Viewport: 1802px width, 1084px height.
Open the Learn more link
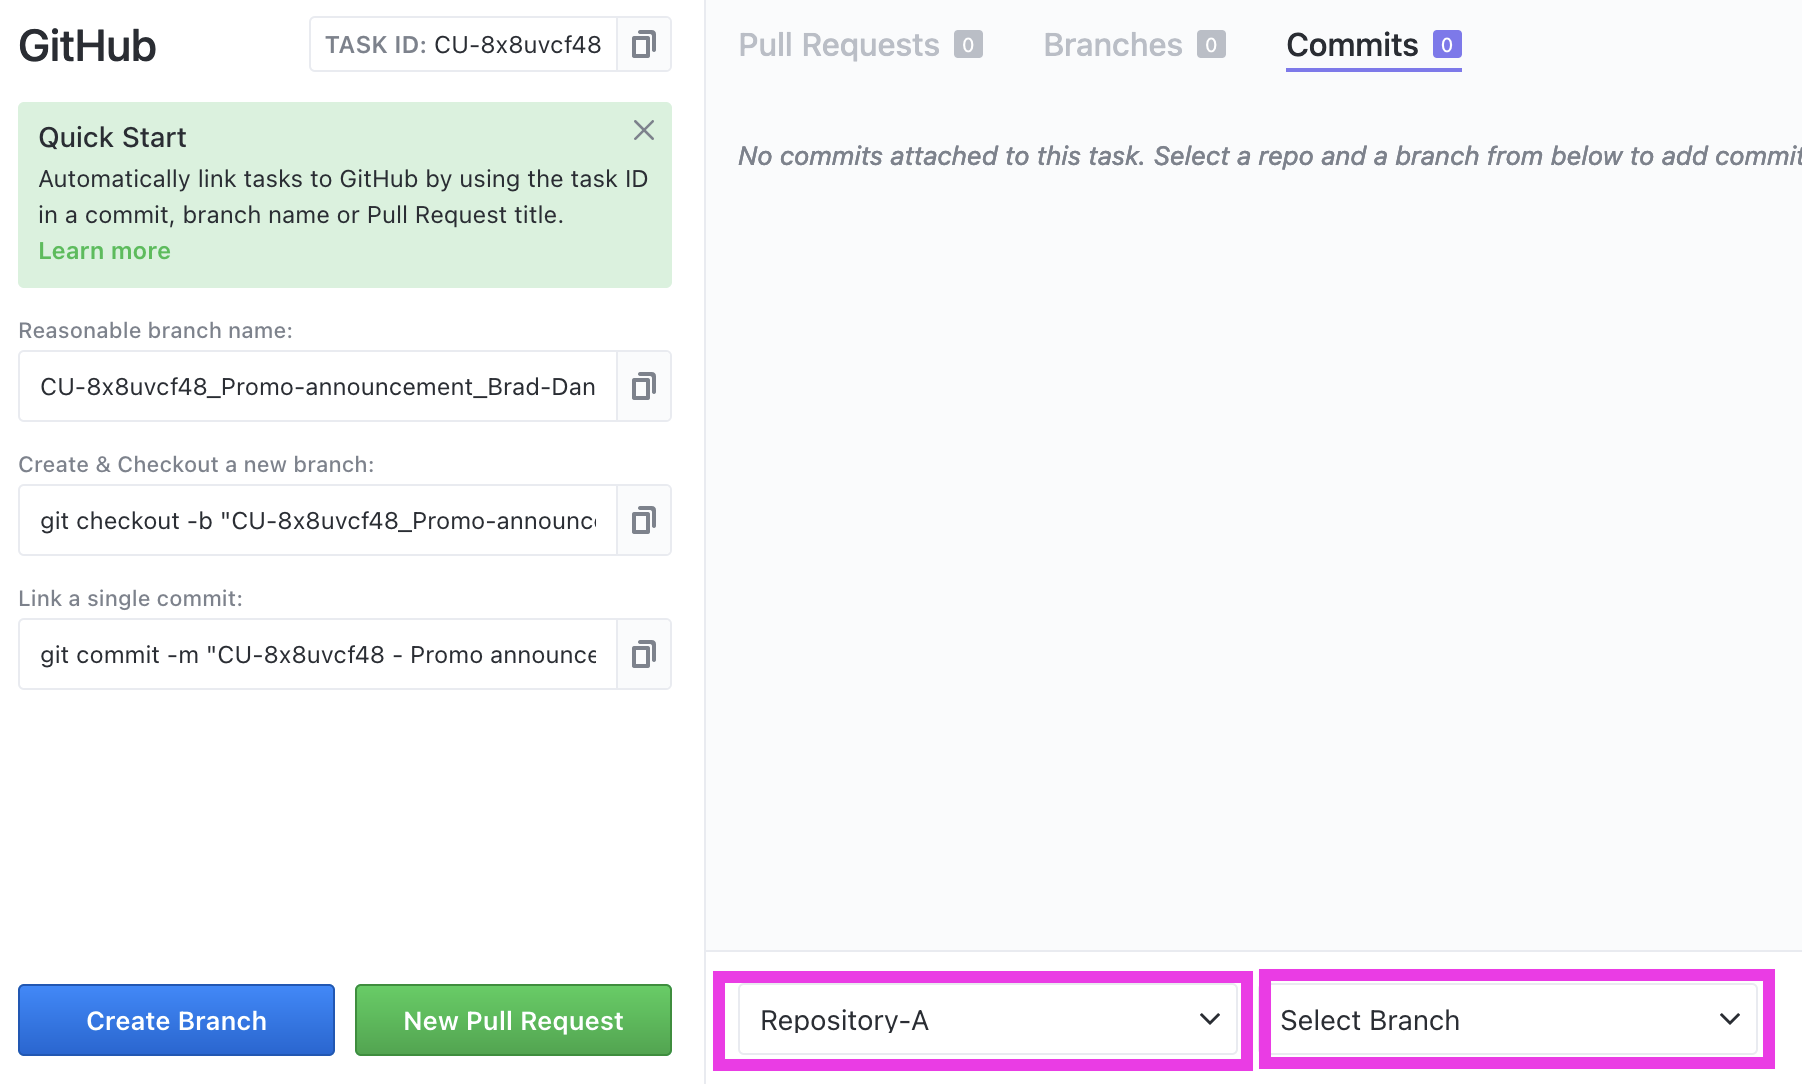(104, 250)
